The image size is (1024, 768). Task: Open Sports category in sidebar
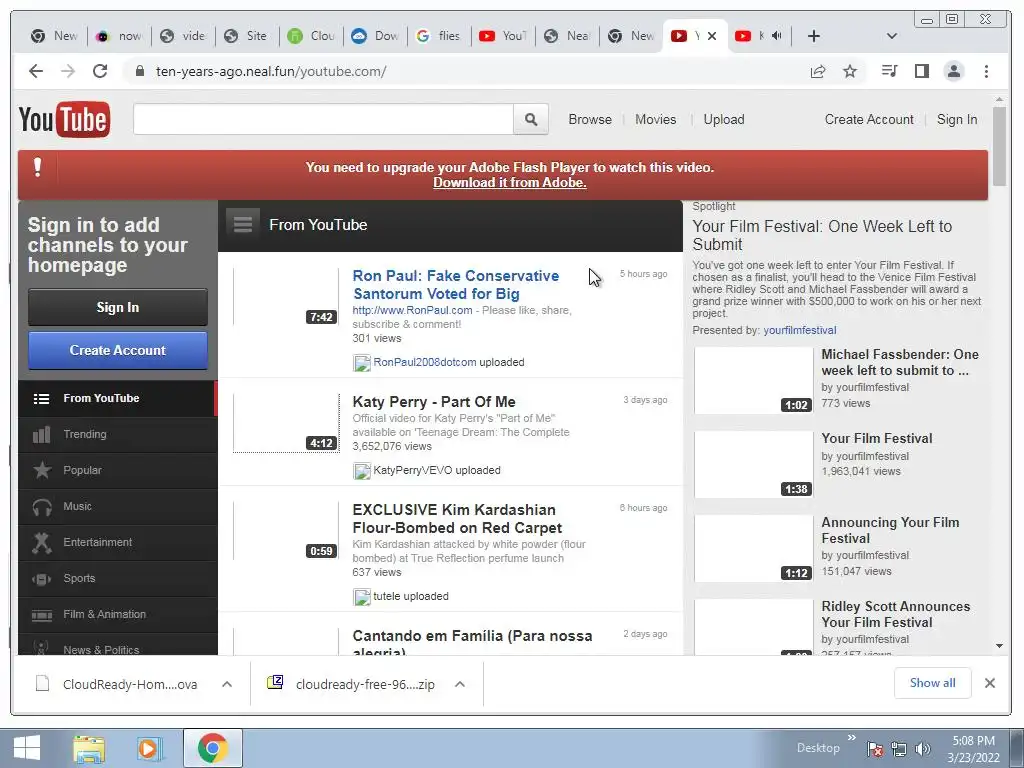pos(118,578)
